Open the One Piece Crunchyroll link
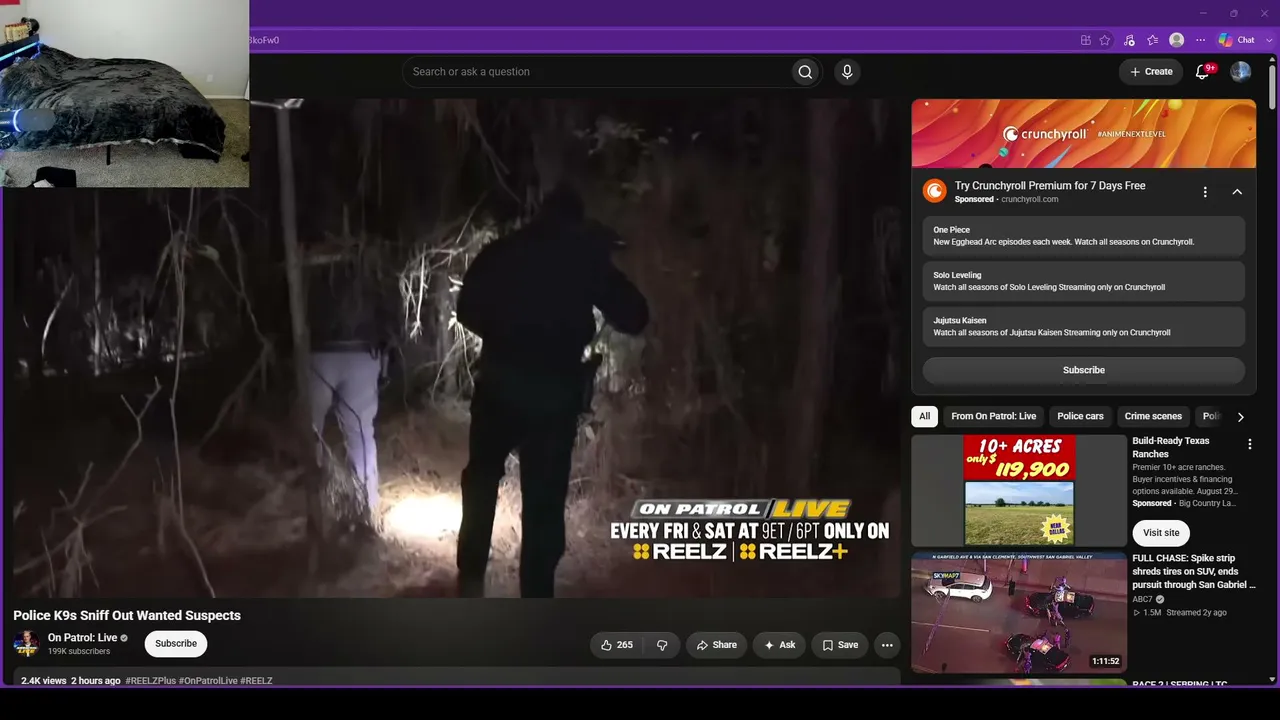Image resolution: width=1280 pixels, height=720 pixels. click(x=1084, y=236)
